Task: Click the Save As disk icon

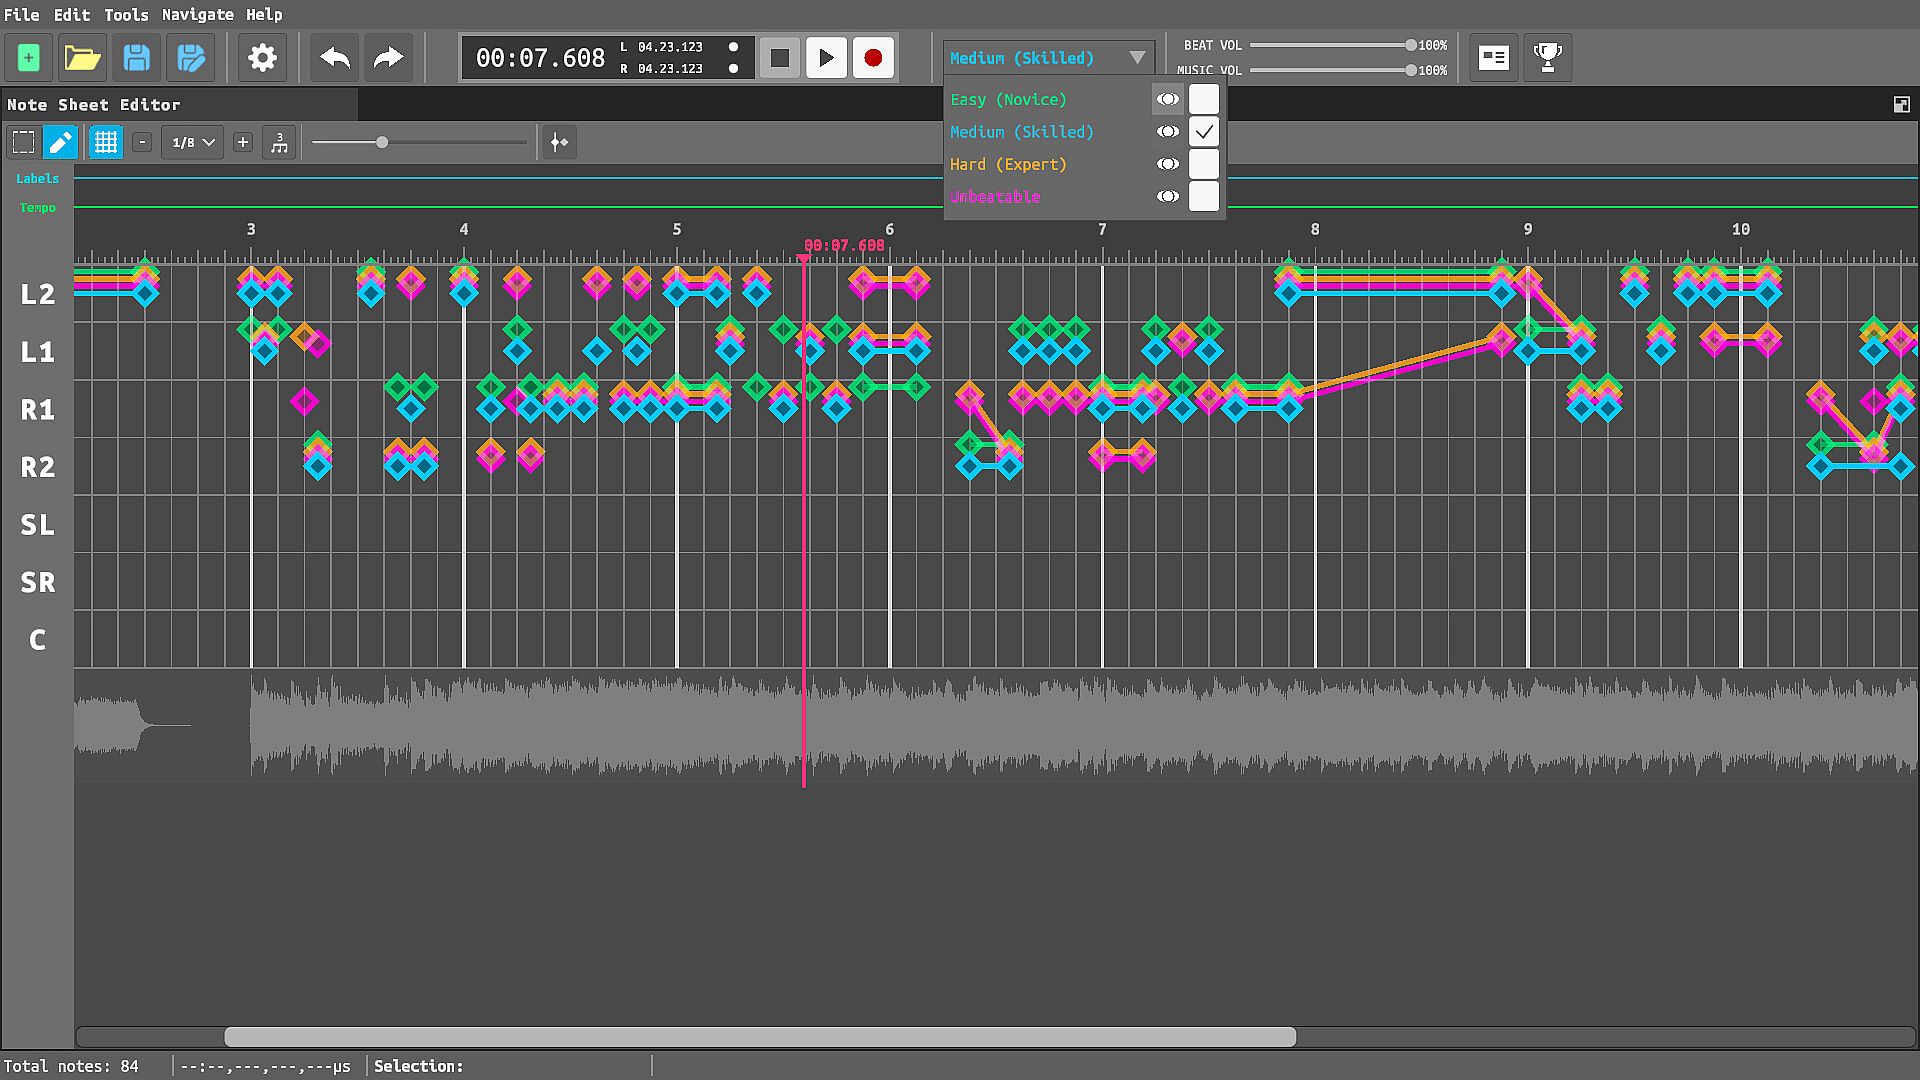Action: [x=190, y=58]
